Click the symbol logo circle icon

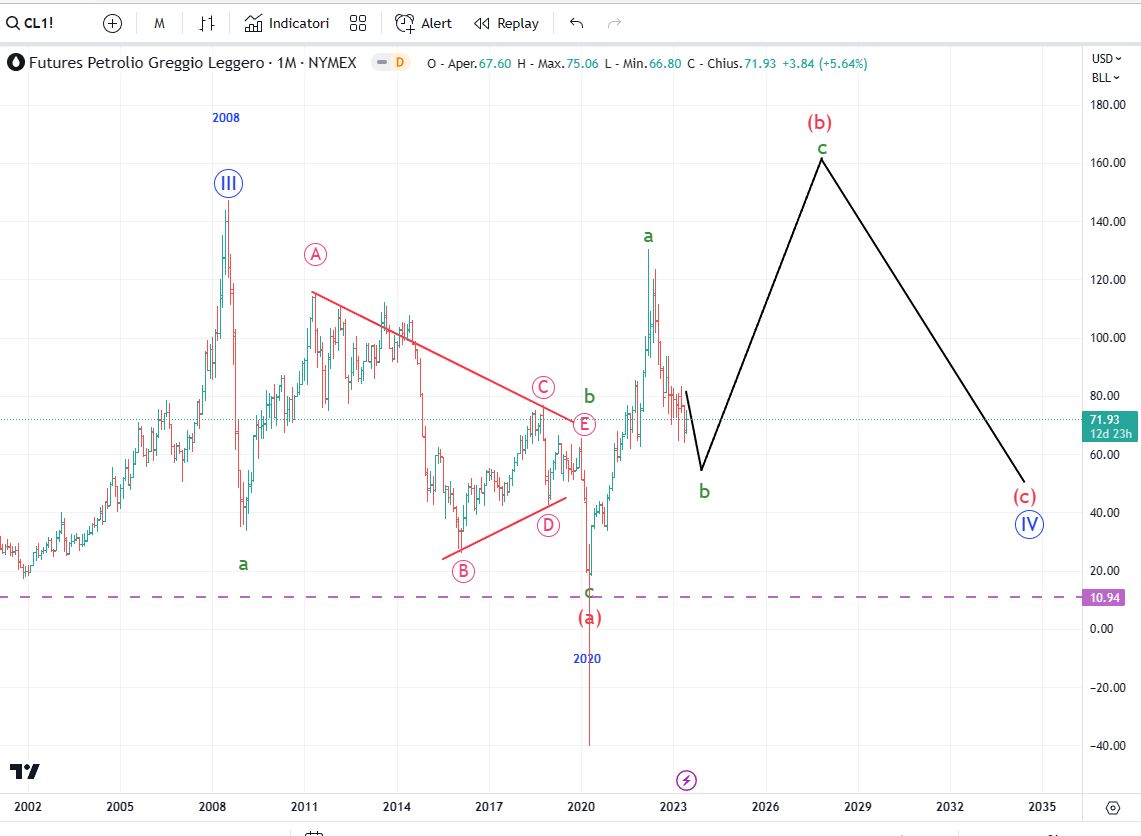[15, 63]
